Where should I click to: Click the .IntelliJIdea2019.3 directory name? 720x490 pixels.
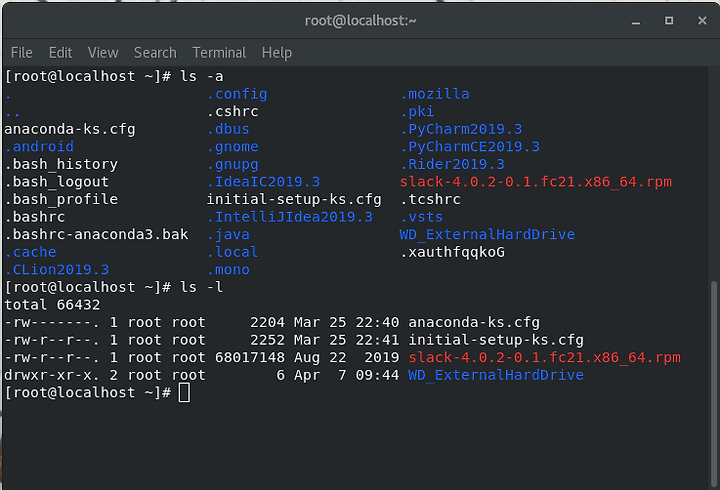(290, 217)
